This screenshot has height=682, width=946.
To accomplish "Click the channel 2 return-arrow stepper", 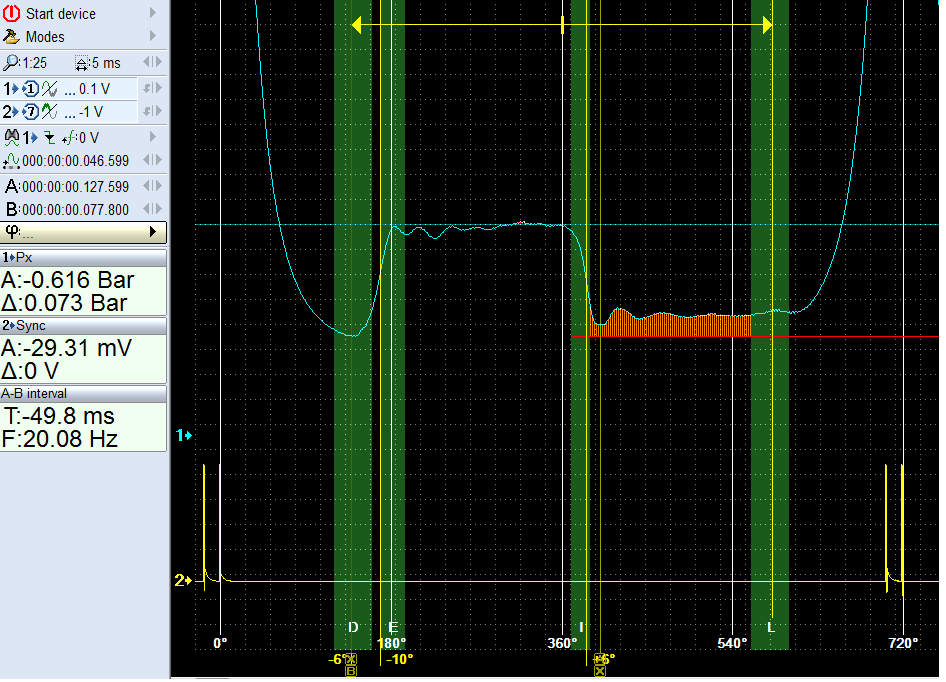I will [147, 111].
